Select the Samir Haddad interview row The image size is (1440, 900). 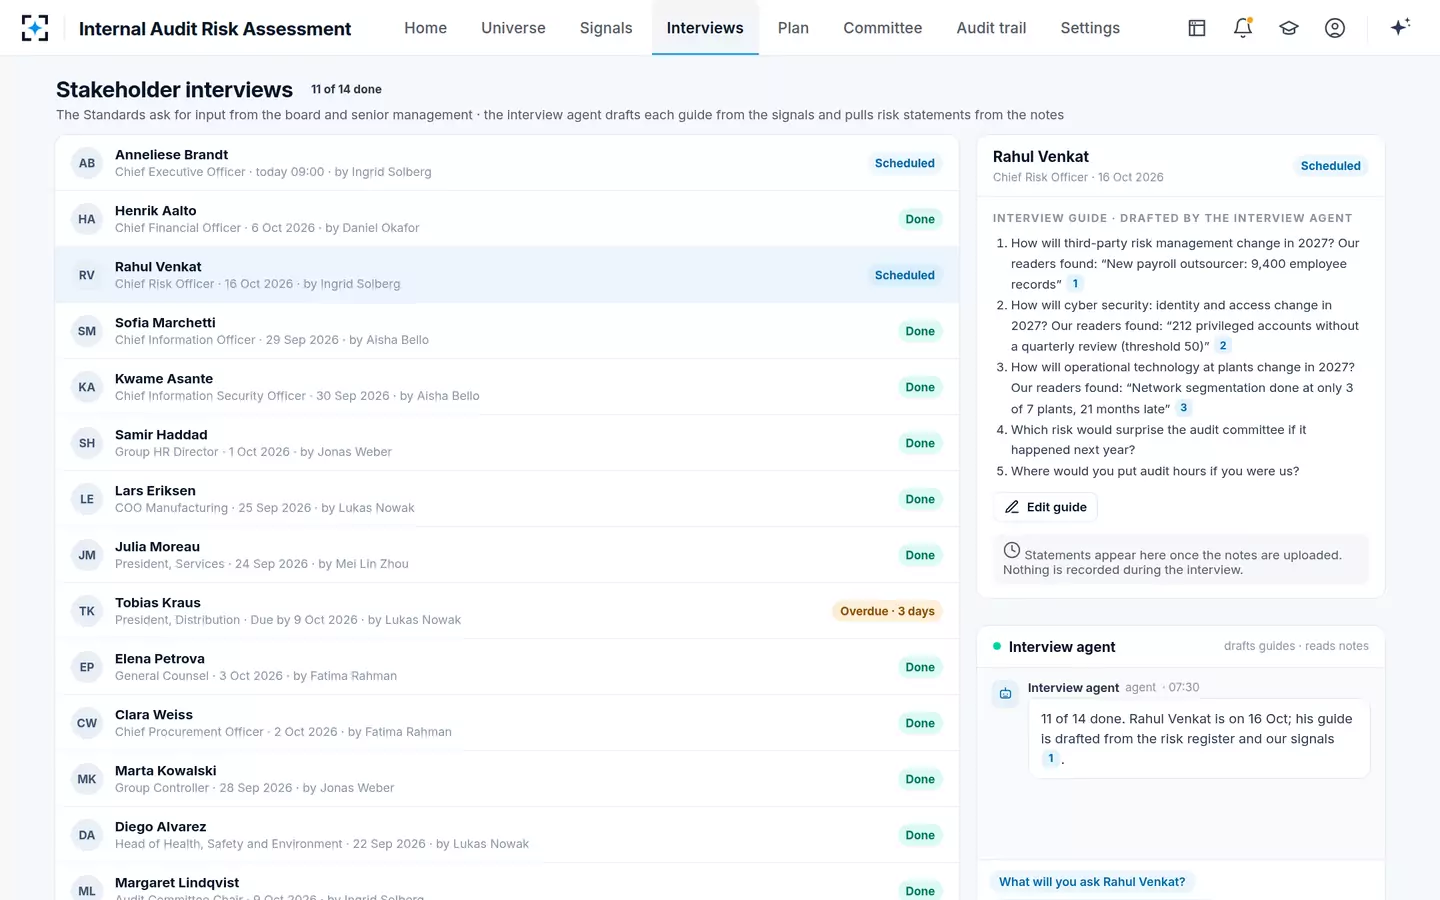click(x=507, y=443)
